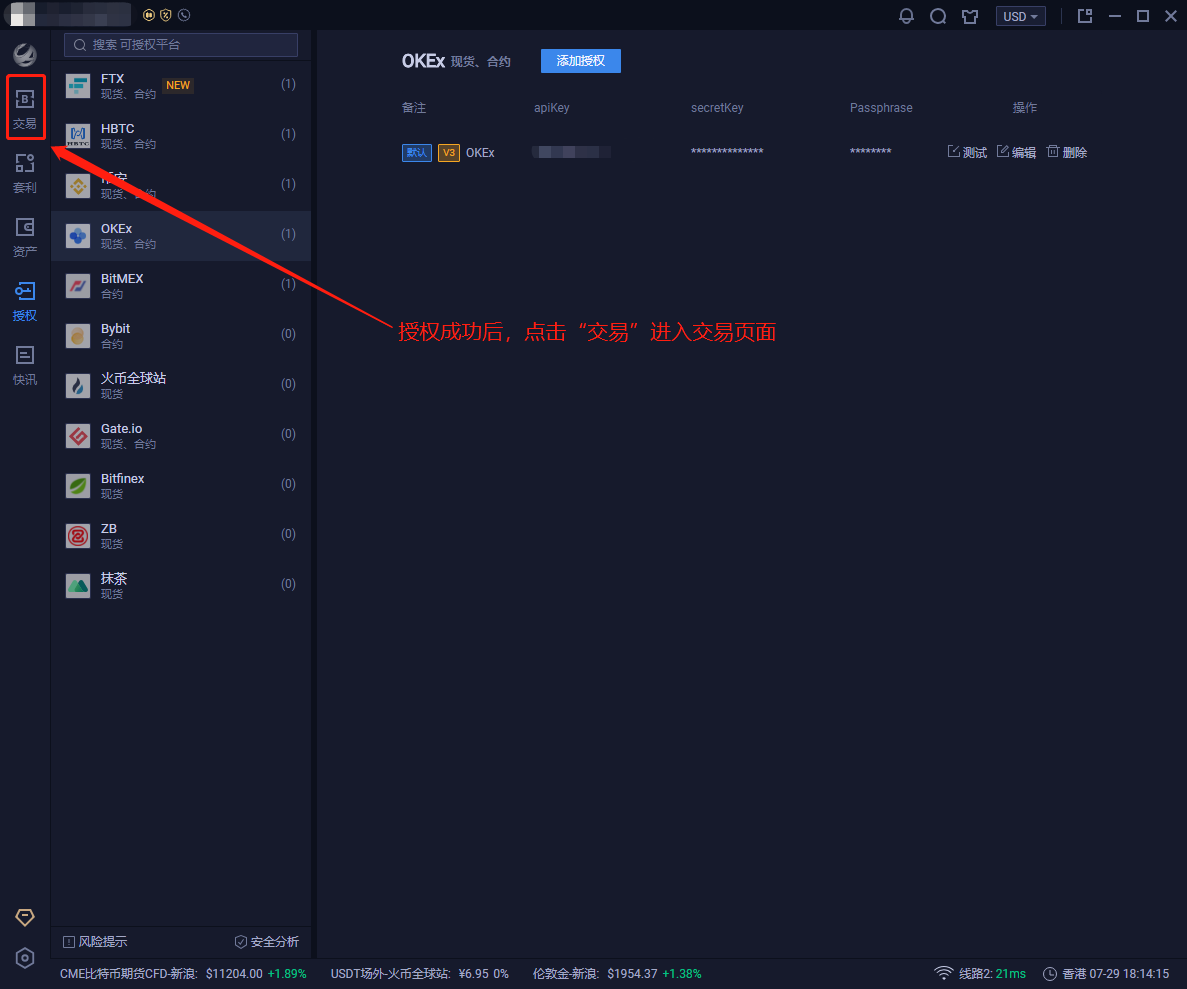
Task: Open the USD currency dropdown
Action: pos(1020,16)
